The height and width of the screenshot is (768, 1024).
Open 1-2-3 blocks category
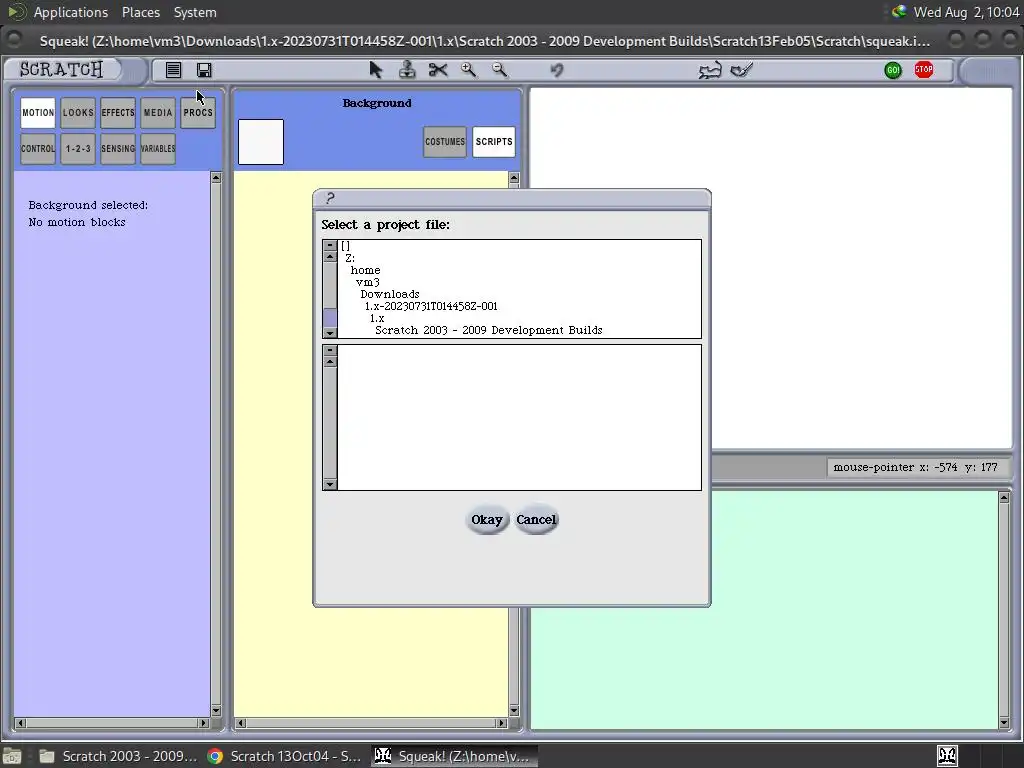78,148
